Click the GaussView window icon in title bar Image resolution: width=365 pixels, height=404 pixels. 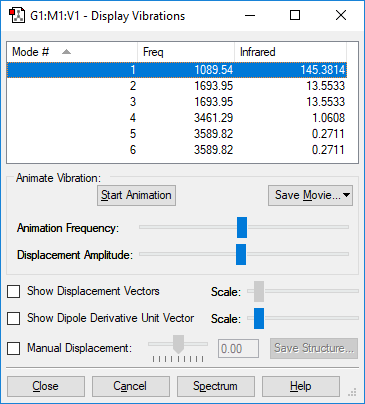(x=17, y=15)
